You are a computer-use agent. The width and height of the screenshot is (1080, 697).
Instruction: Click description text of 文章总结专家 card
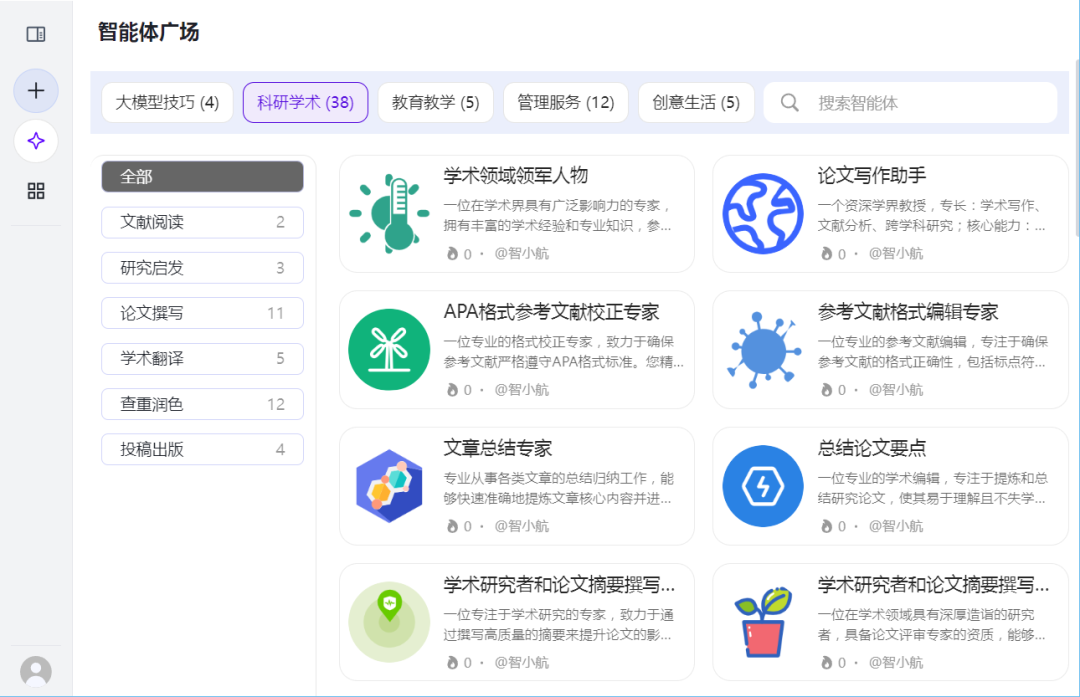click(x=559, y=488)
